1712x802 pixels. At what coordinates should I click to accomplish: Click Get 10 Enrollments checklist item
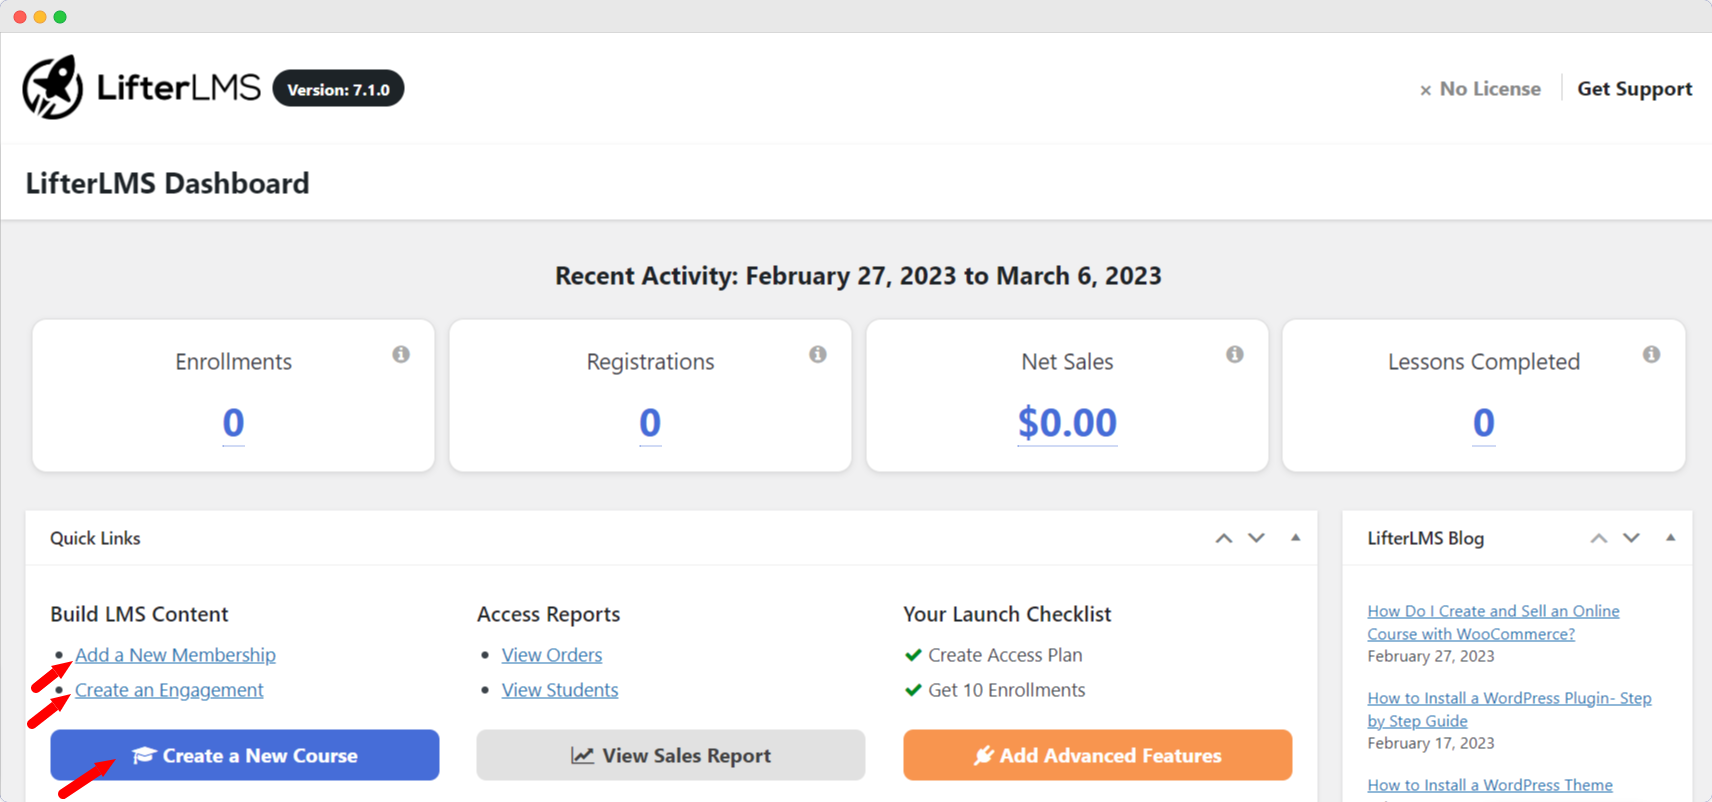(x=1006, y=690)
